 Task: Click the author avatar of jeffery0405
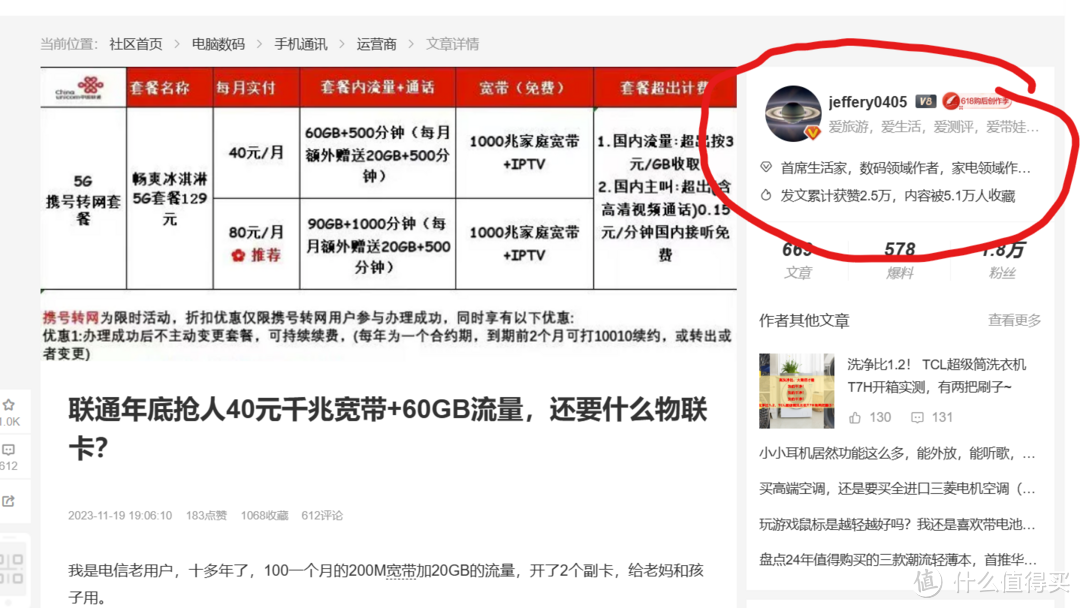(793, 114)
